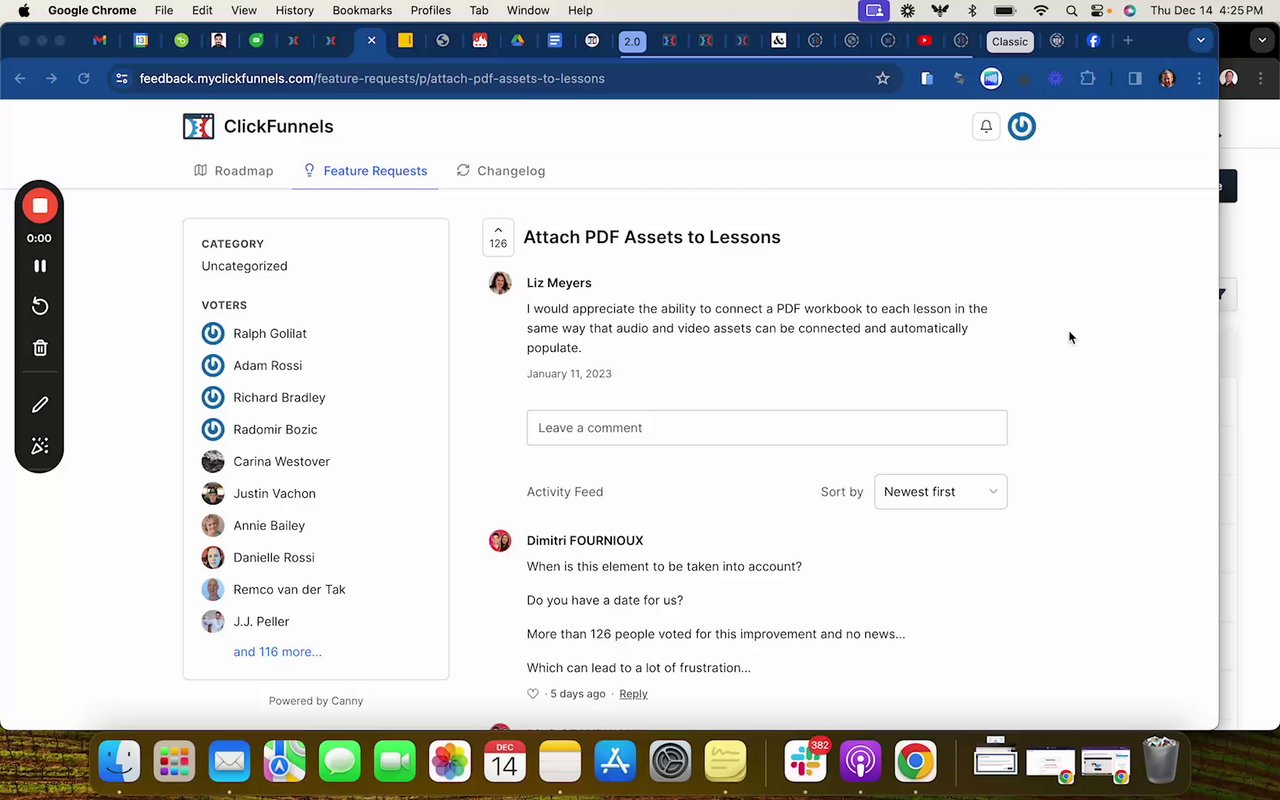Image resolution: width=1280 pixels, height=800 pixels.
Task: Open the notifications bell
Action: click(986, 126)
